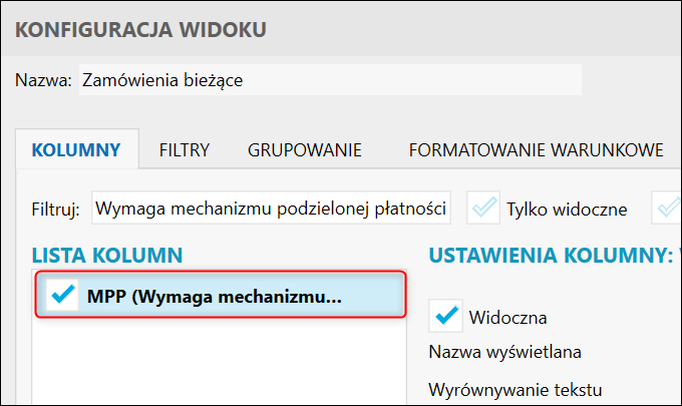Click the Nazwa field with Zamówienia bieżące

pos(328,80)
